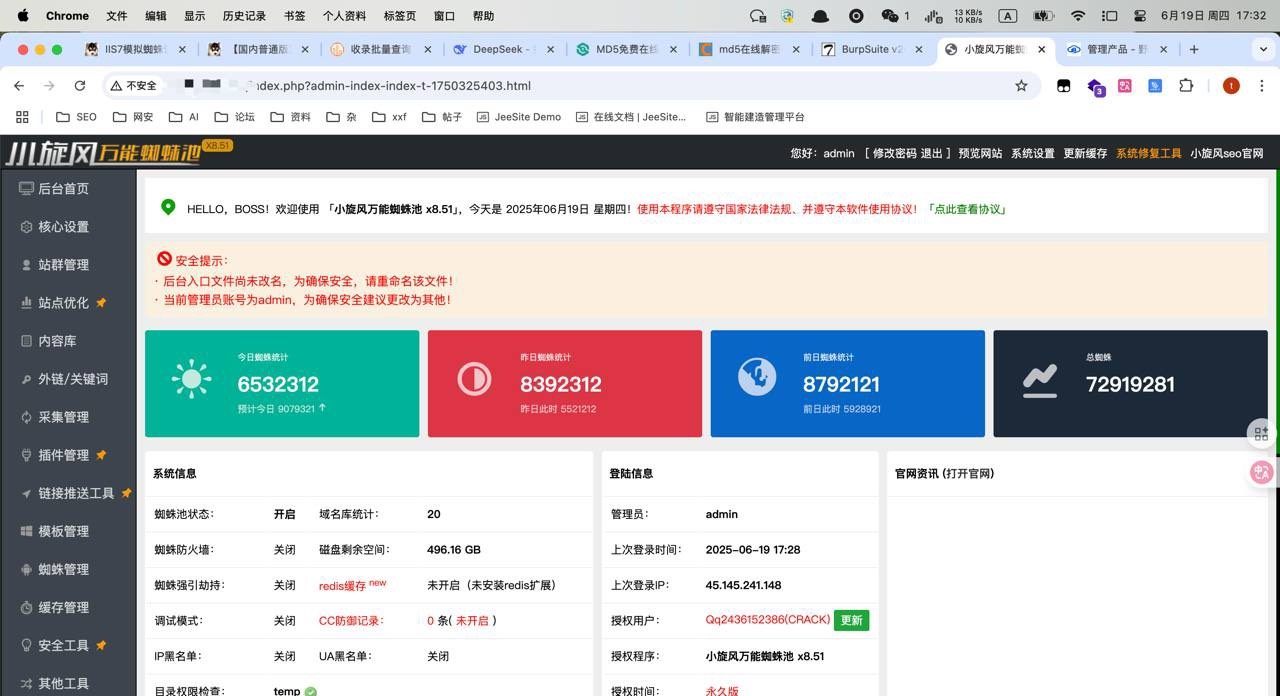Open the Chrome apps grid icon
The width and height of the screenshot is (1280, 696).
[22, 117]
